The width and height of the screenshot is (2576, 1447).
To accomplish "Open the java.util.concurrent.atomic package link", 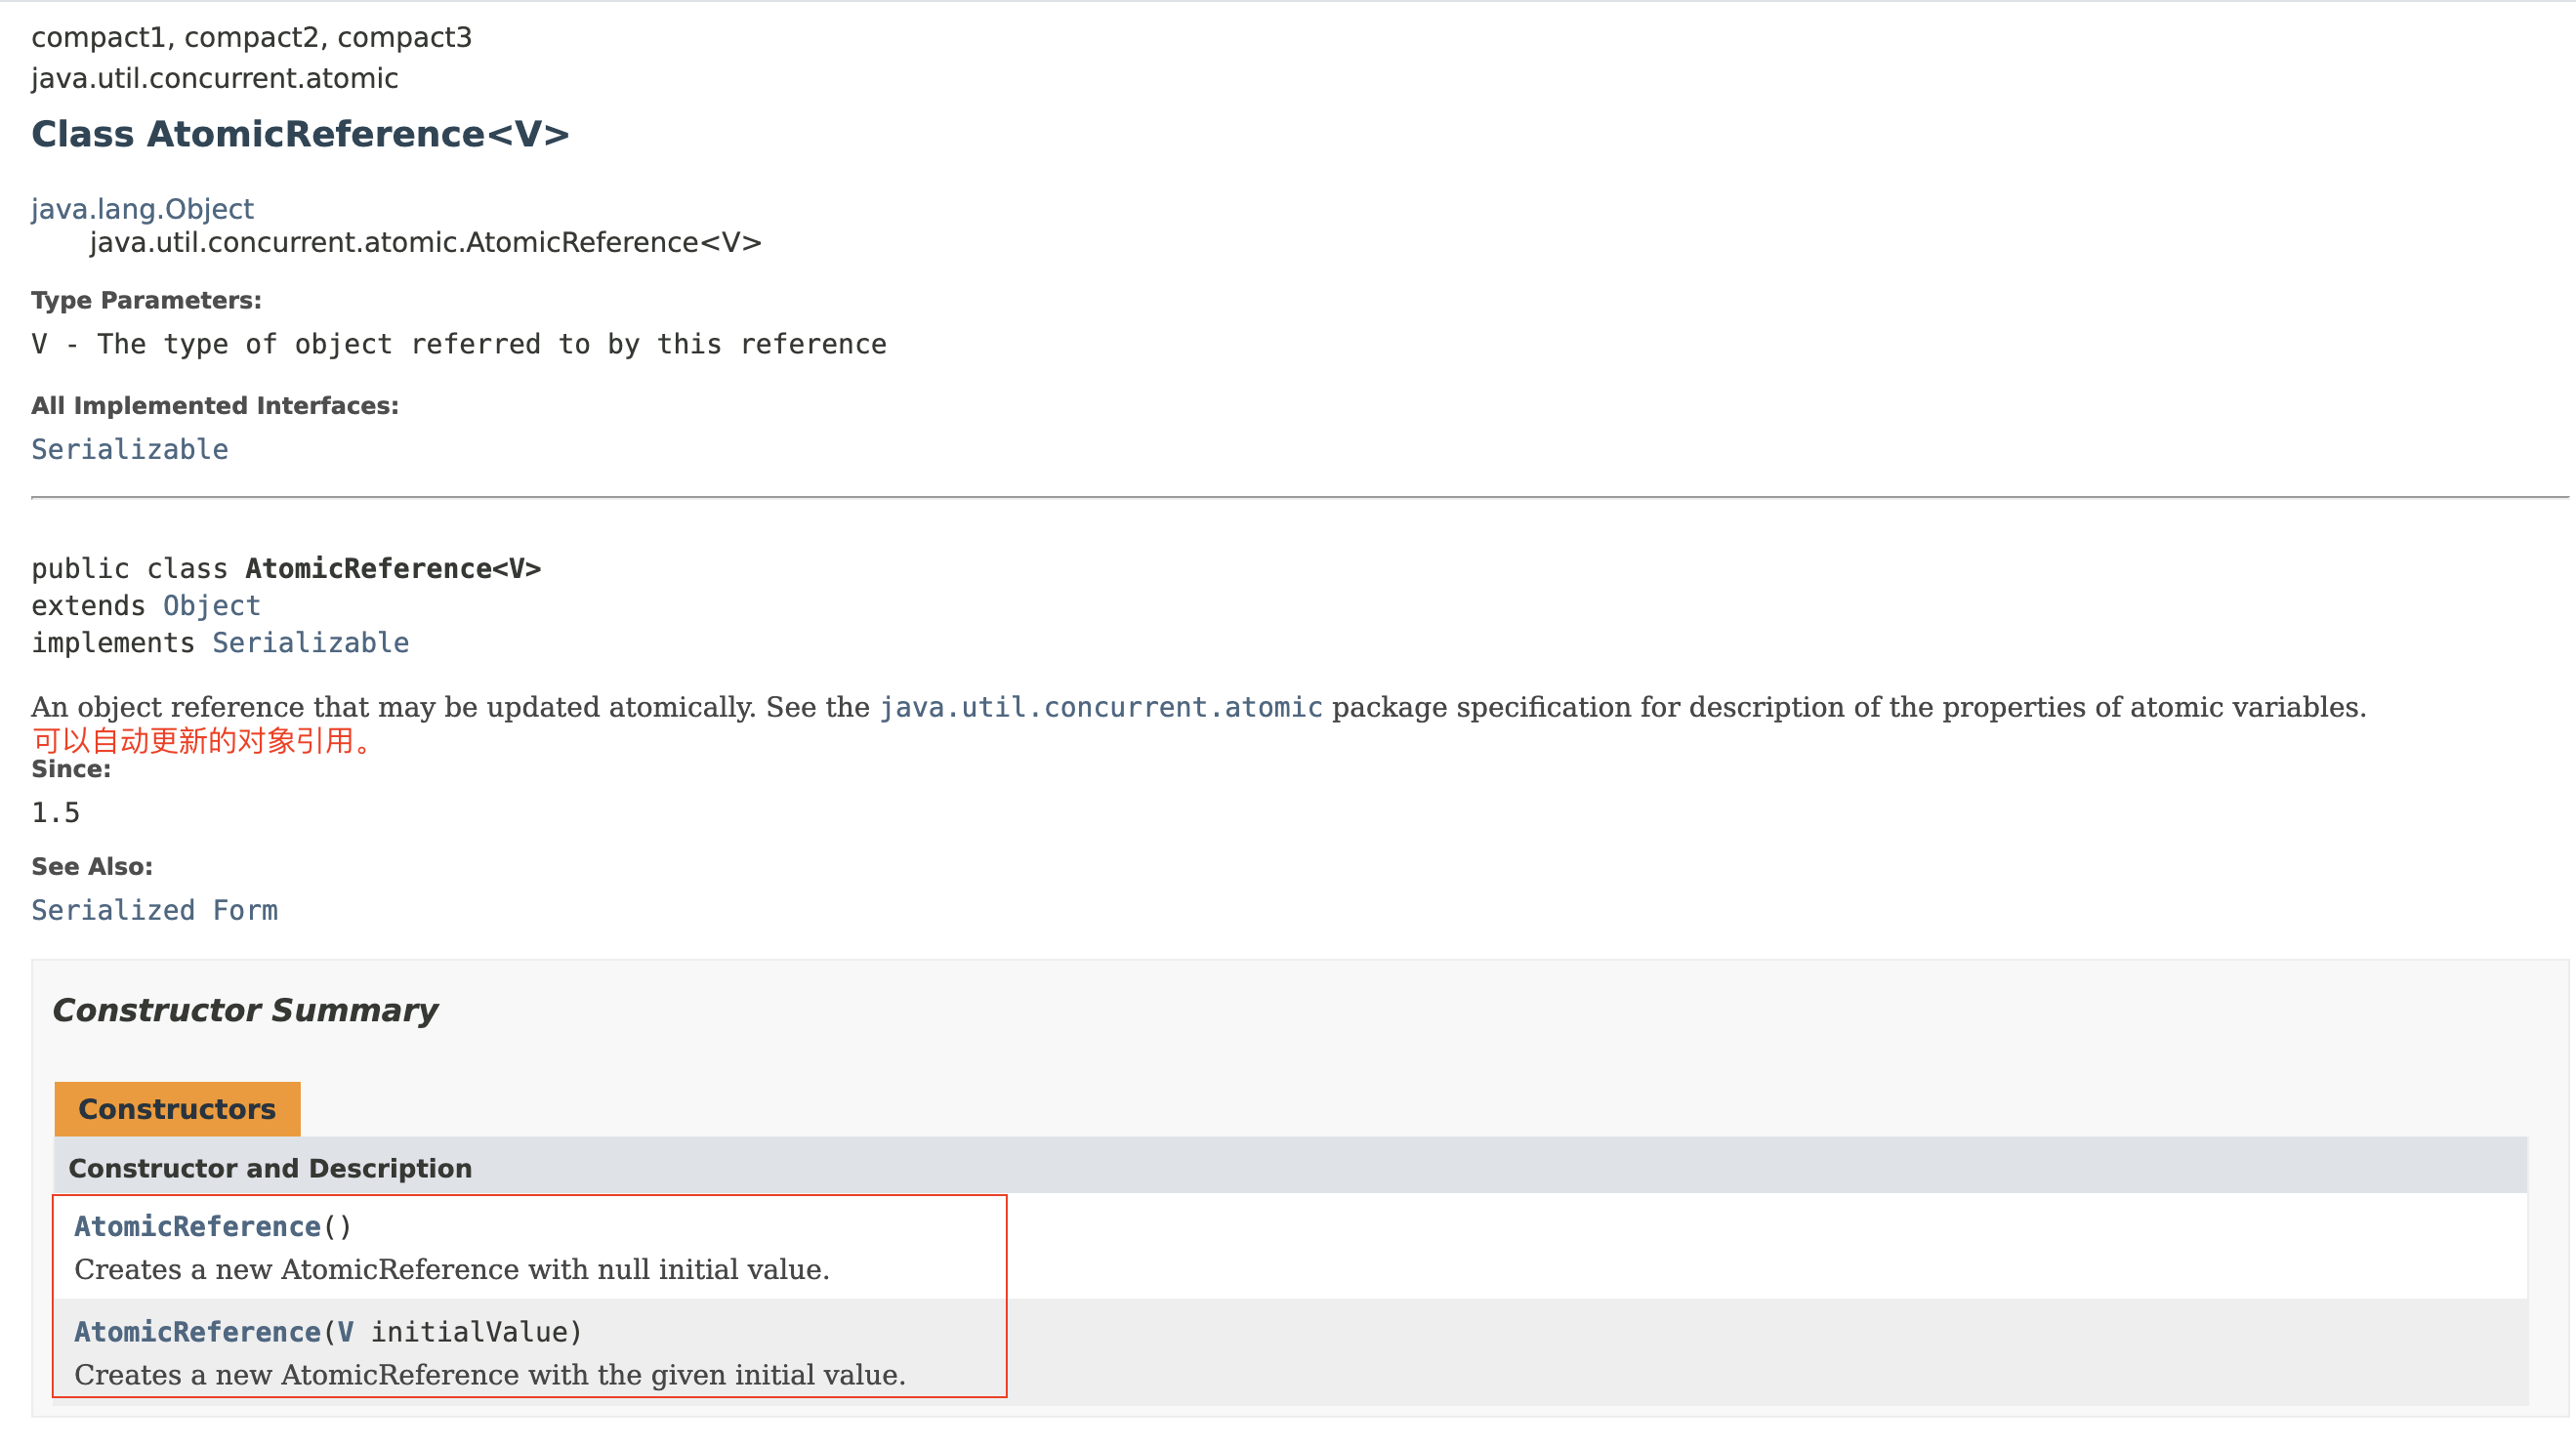I will pos(1101,706).
